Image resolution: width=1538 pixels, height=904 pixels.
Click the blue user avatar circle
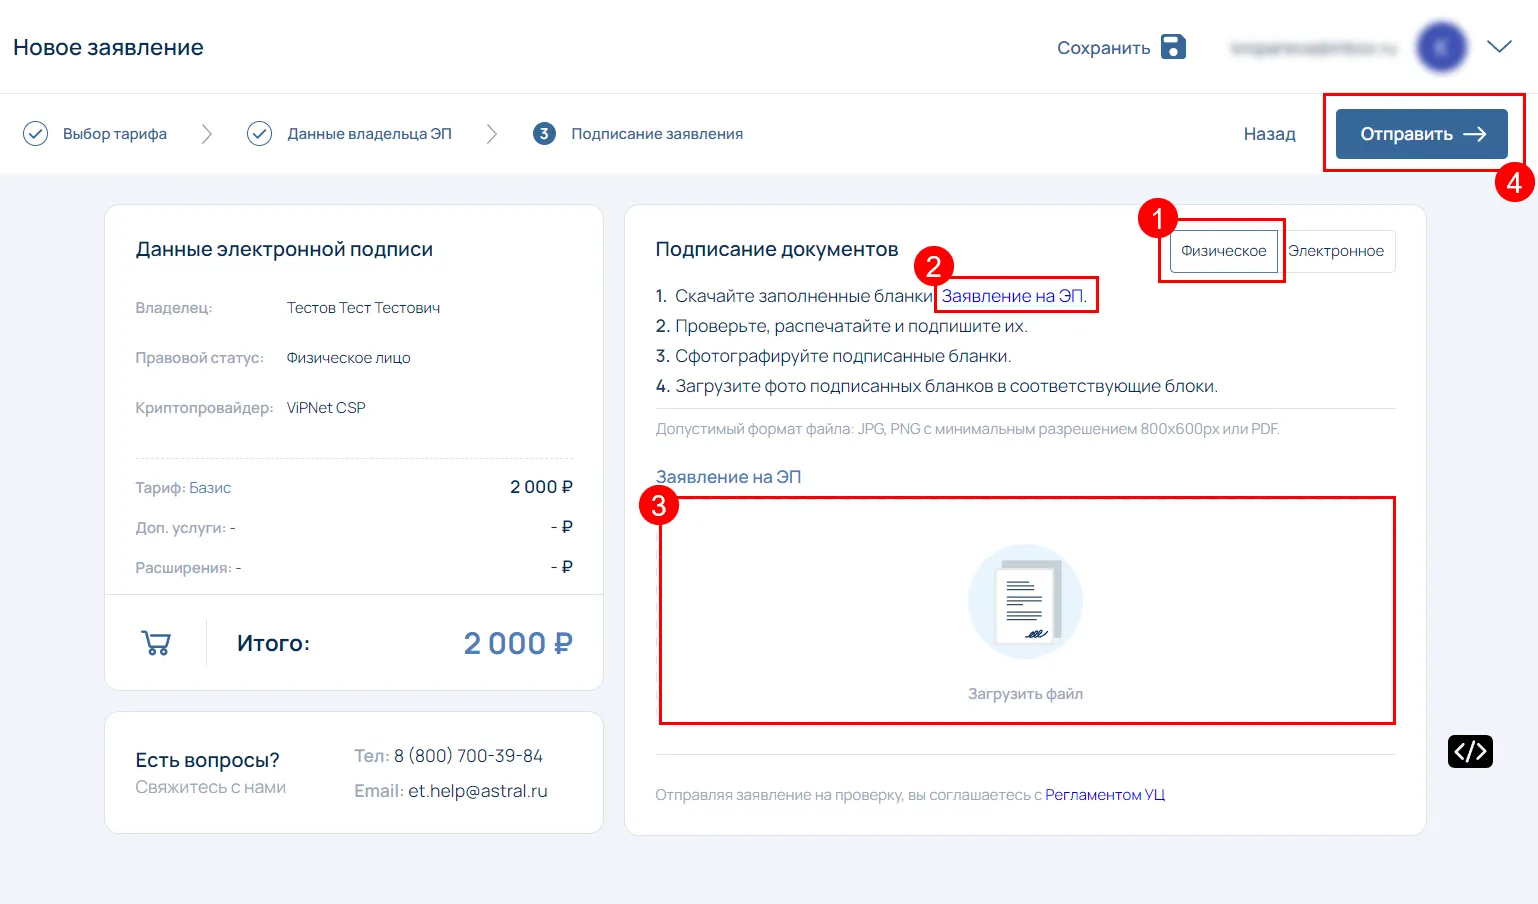point(1441,47)
